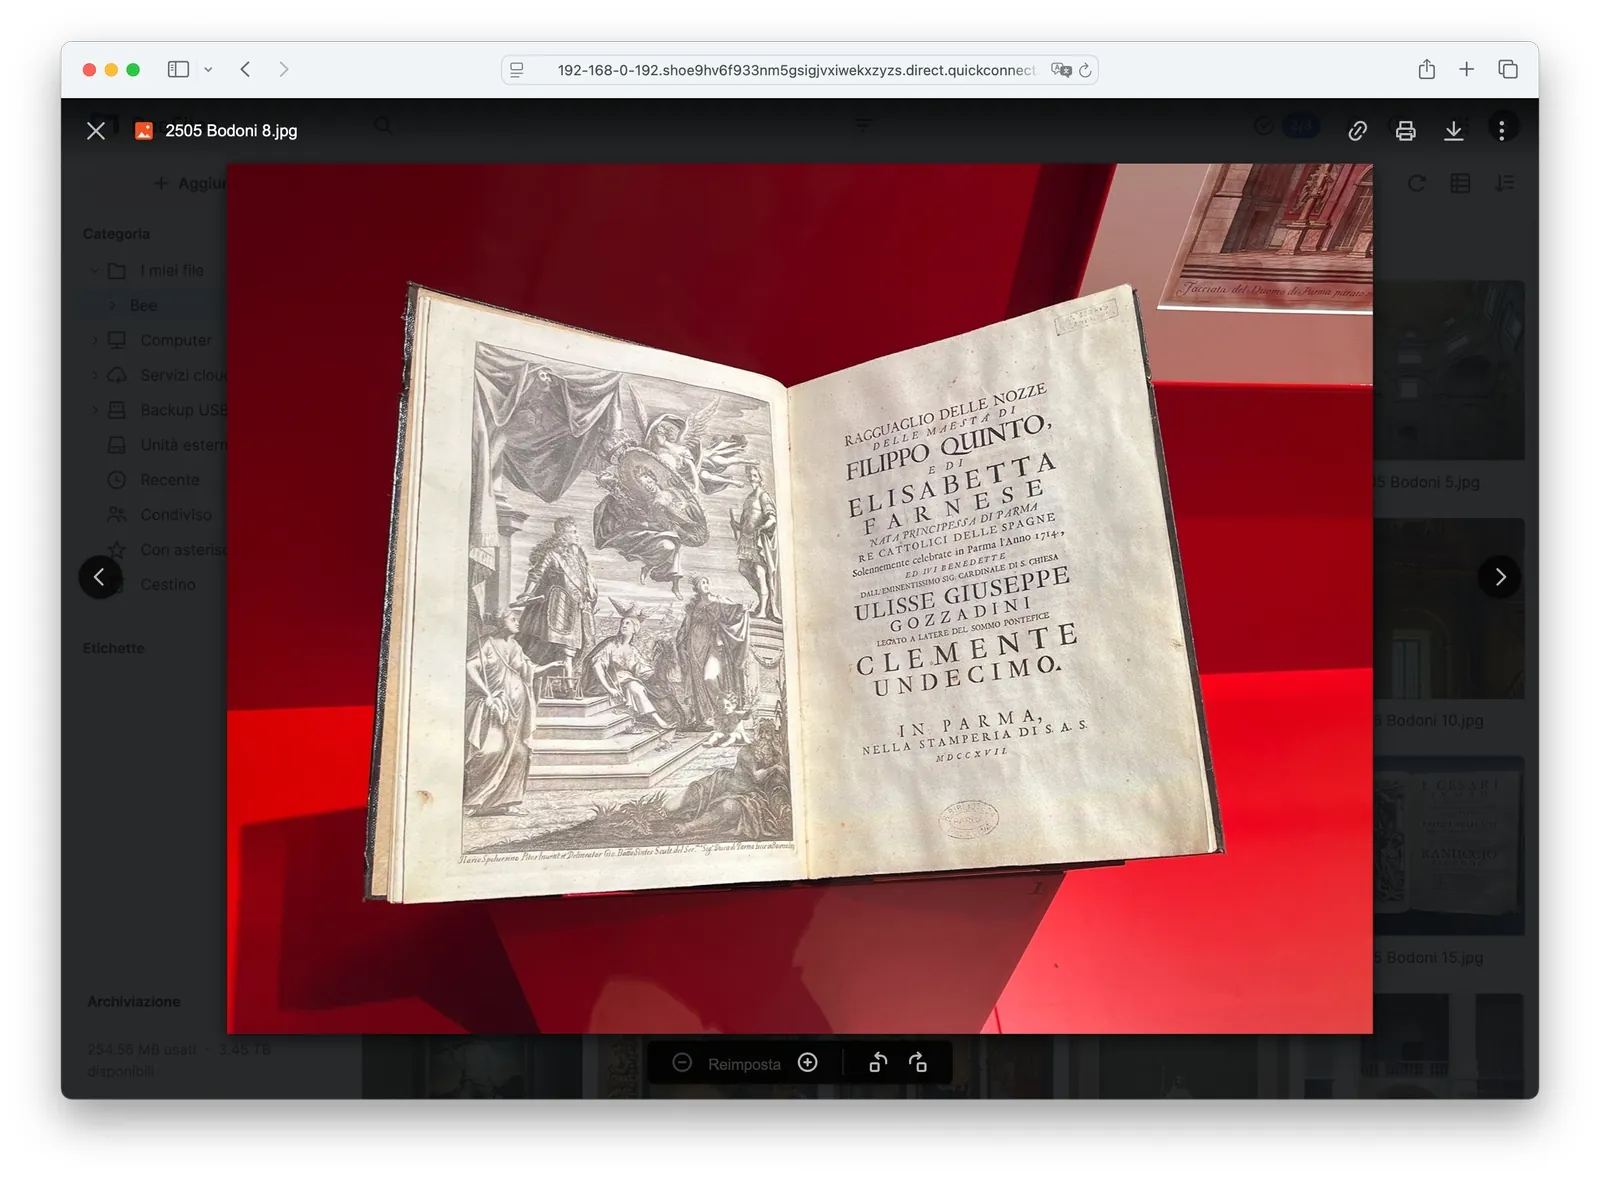Expand the Servizi cloud tree chevron
Viewport: 1600px width, 1180px height.
[x=94, y=376]
